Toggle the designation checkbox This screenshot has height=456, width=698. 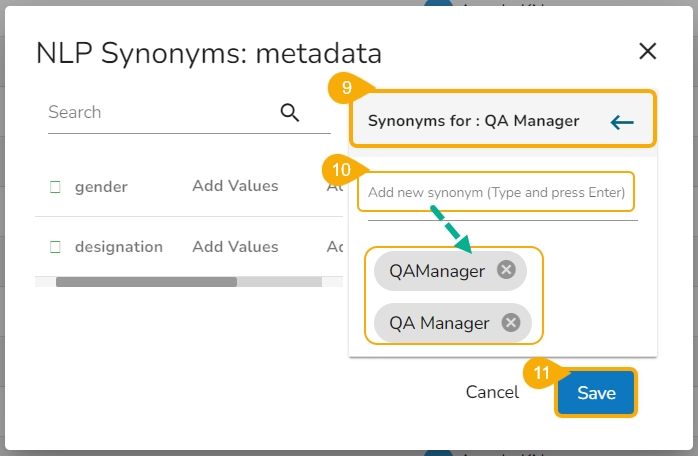pyautogui.click(x=56, y=247)
